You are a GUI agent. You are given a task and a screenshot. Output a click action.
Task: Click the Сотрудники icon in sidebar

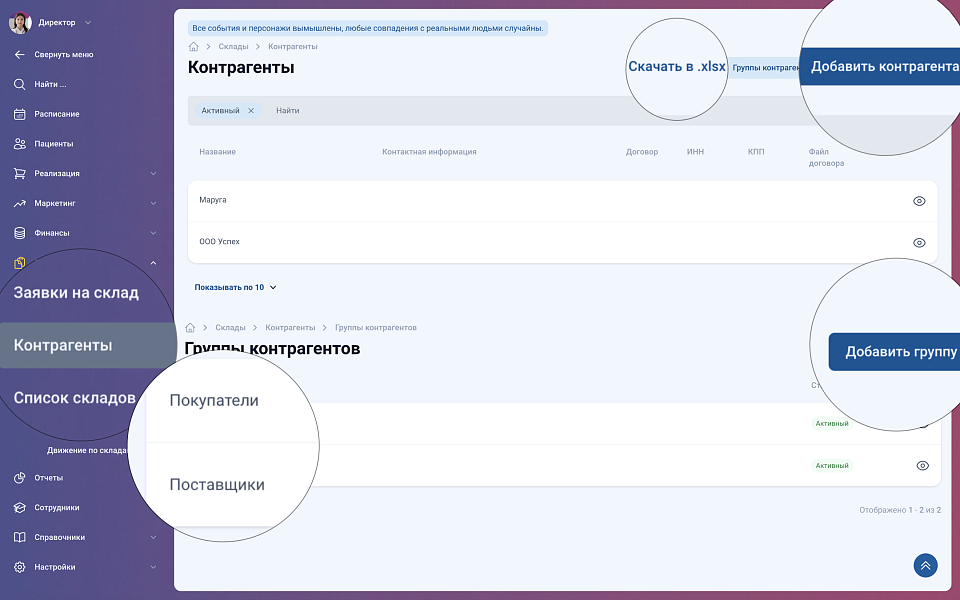coord(19,507)
